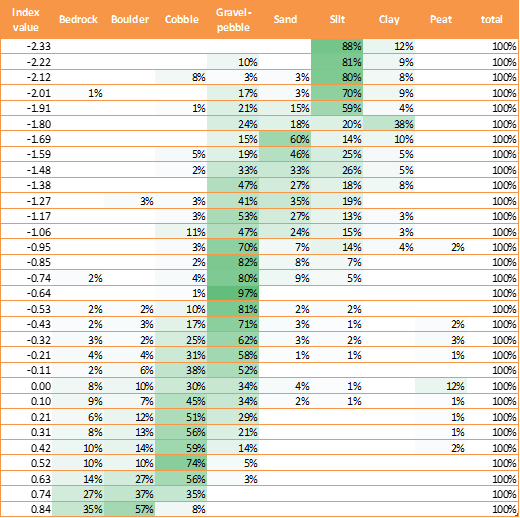Select the index value -0.64 cell
Image resolution: width=520 pixels, height=518 pixels.
[x=26, y=293]
